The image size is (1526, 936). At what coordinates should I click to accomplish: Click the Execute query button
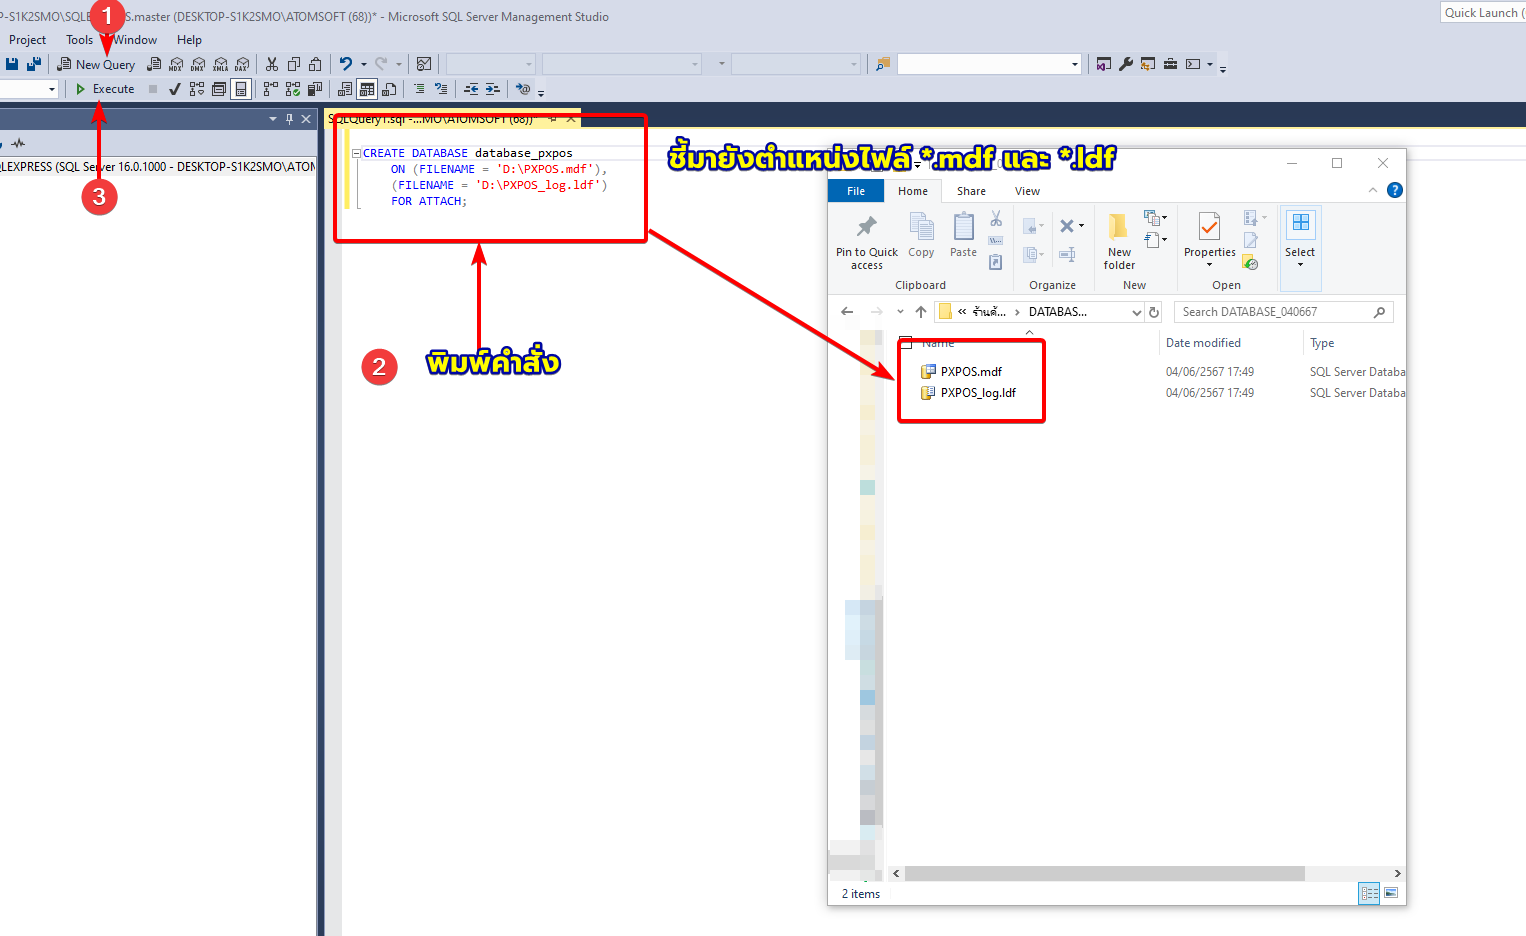tap(105, 89)
